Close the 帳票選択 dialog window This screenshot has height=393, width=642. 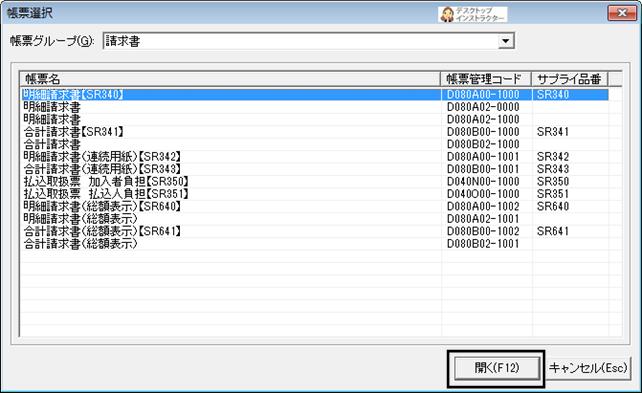click(x=622, y=13)
